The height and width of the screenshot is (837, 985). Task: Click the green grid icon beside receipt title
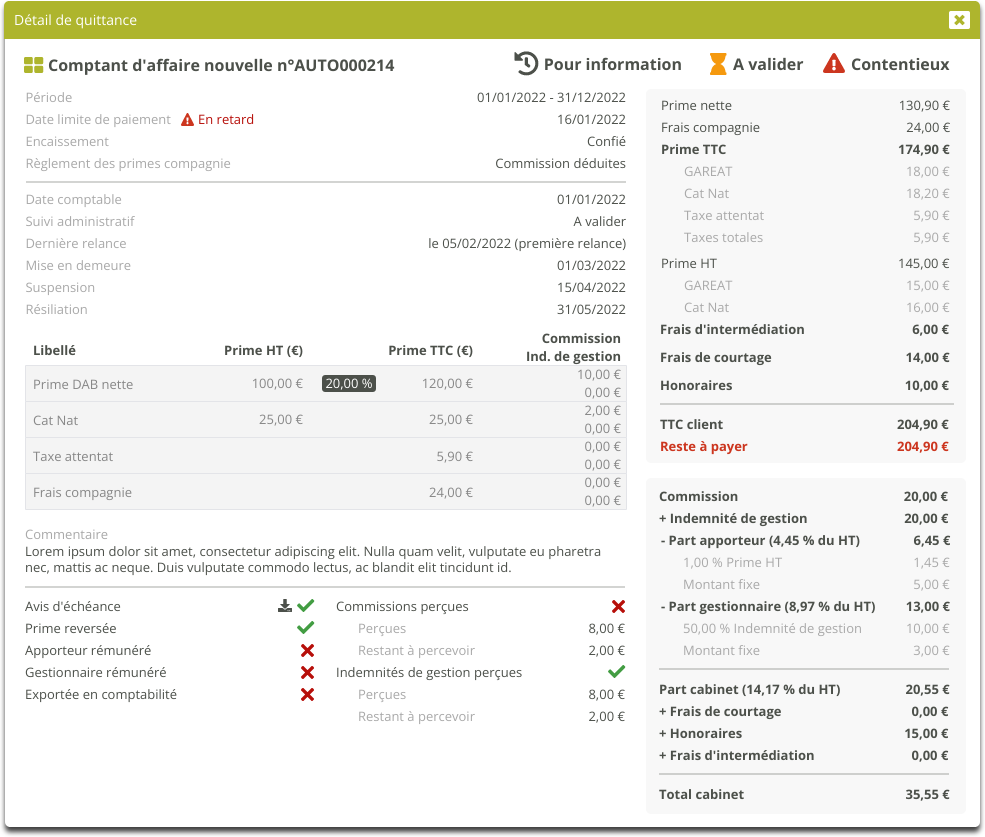click(34, 66)
